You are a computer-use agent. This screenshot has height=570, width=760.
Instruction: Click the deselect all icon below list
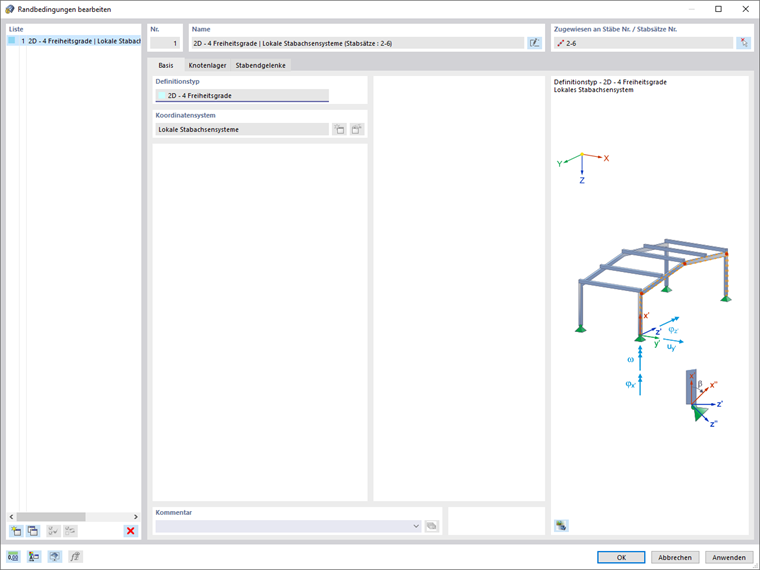[x=70, y=531]
